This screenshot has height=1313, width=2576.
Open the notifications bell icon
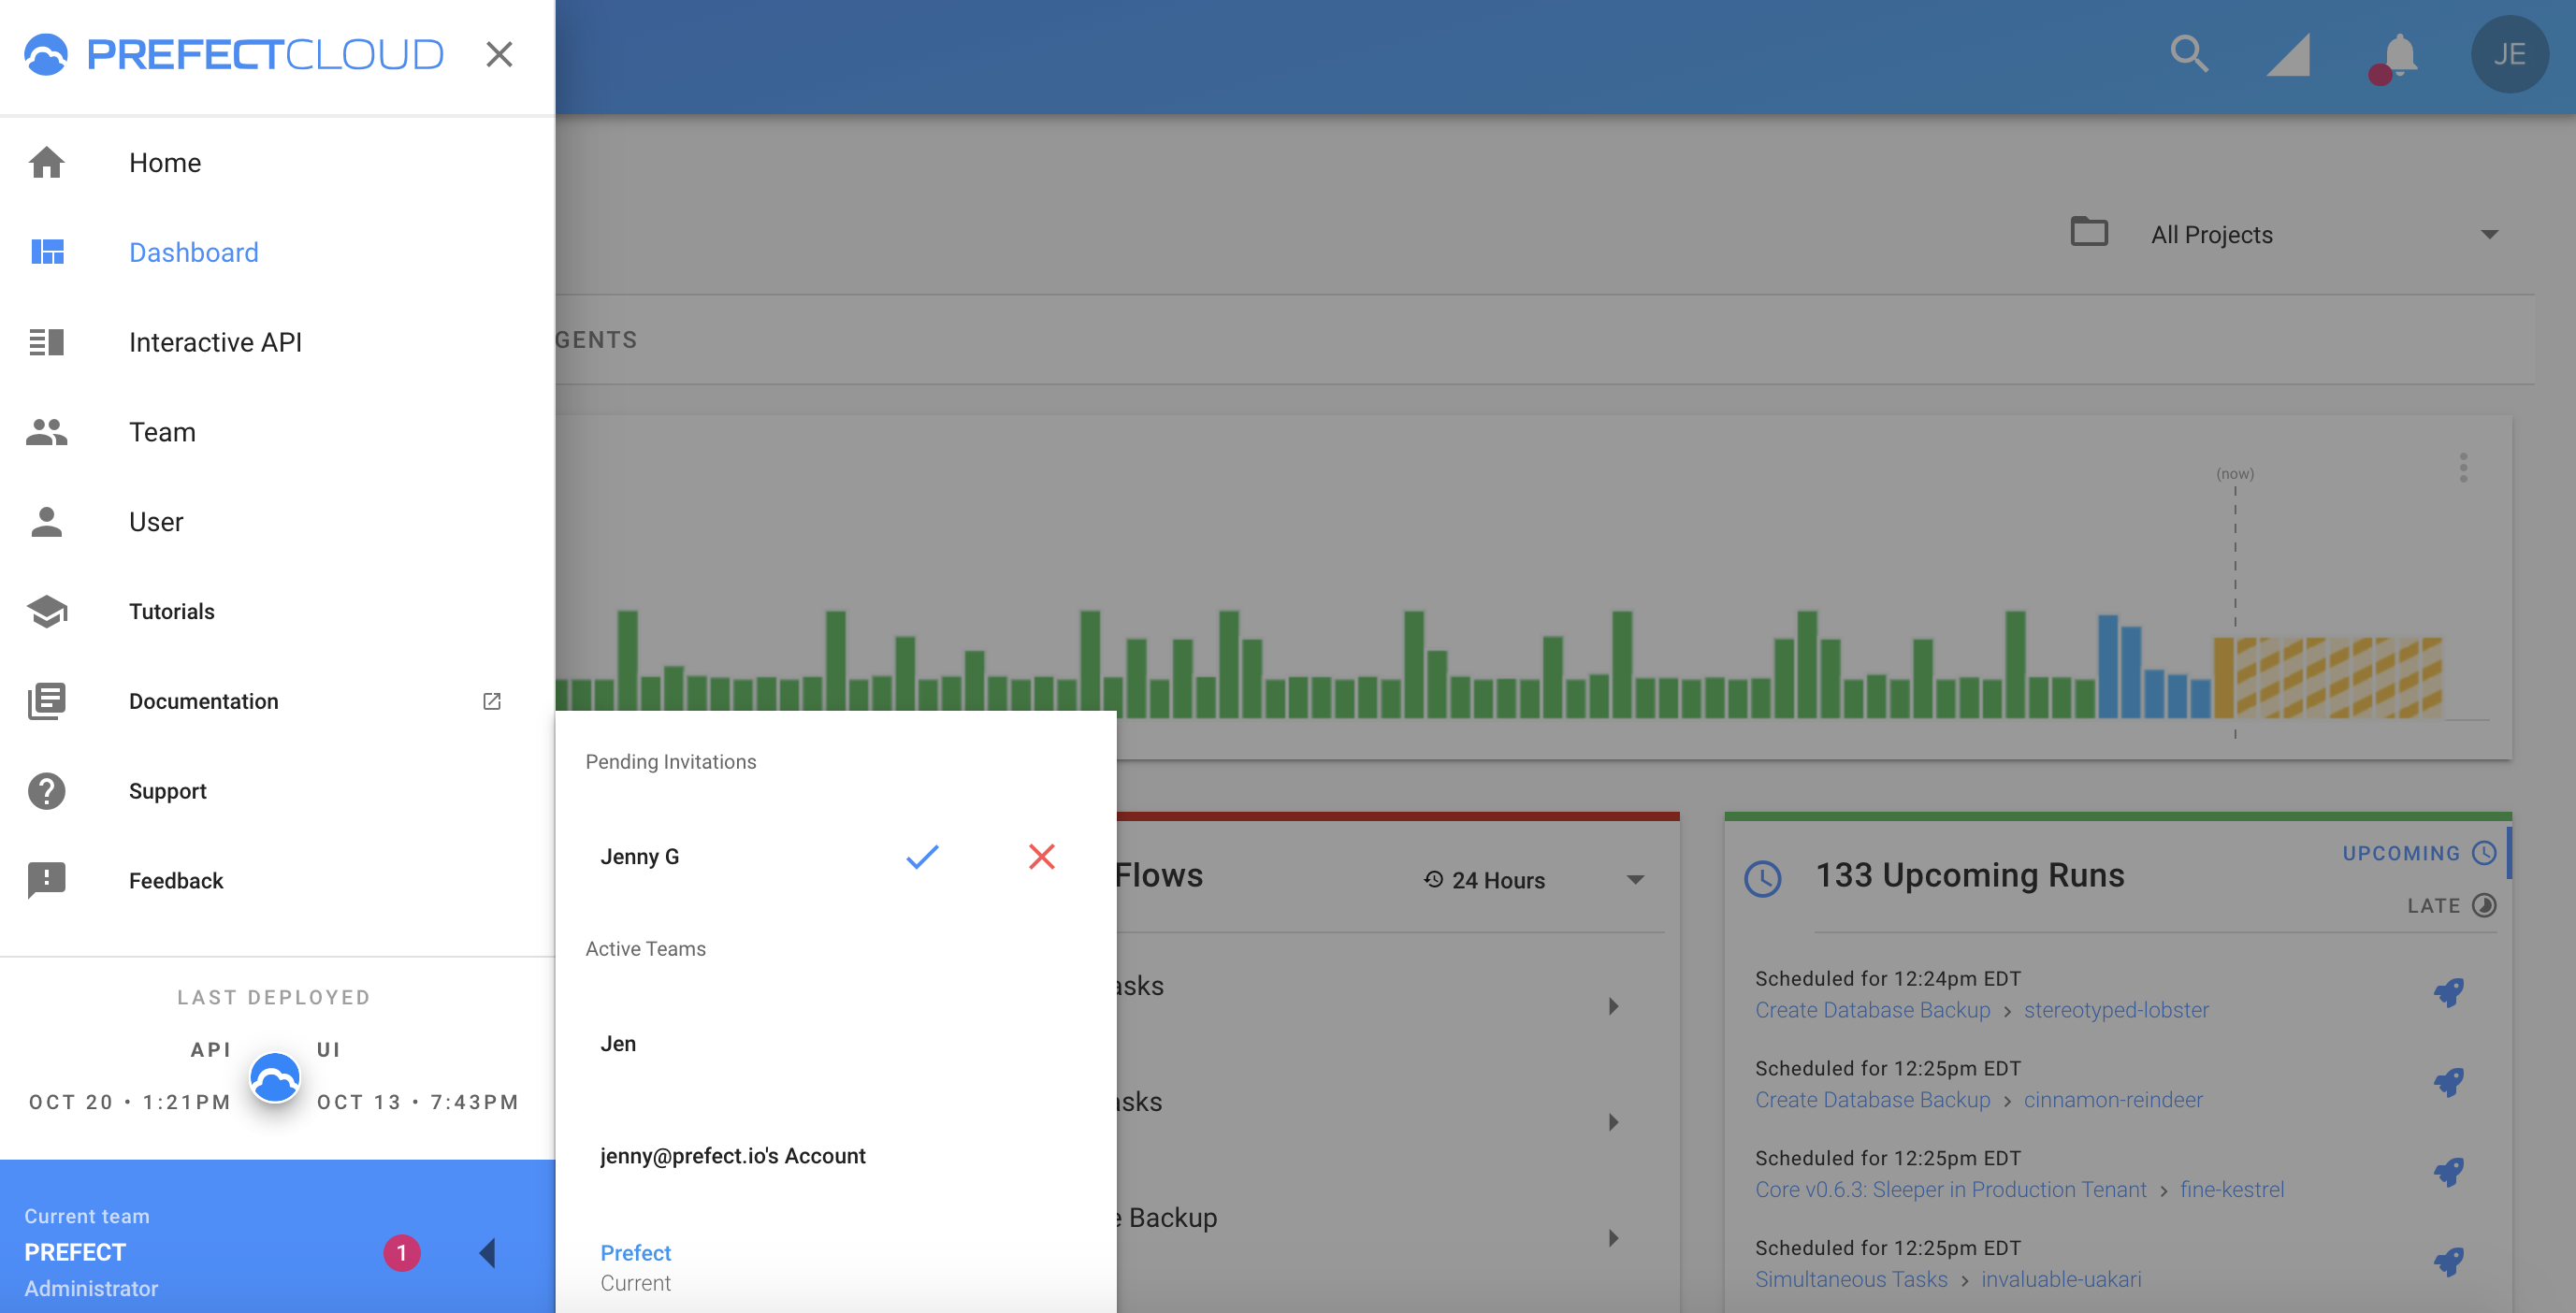tap(2398, 55)
